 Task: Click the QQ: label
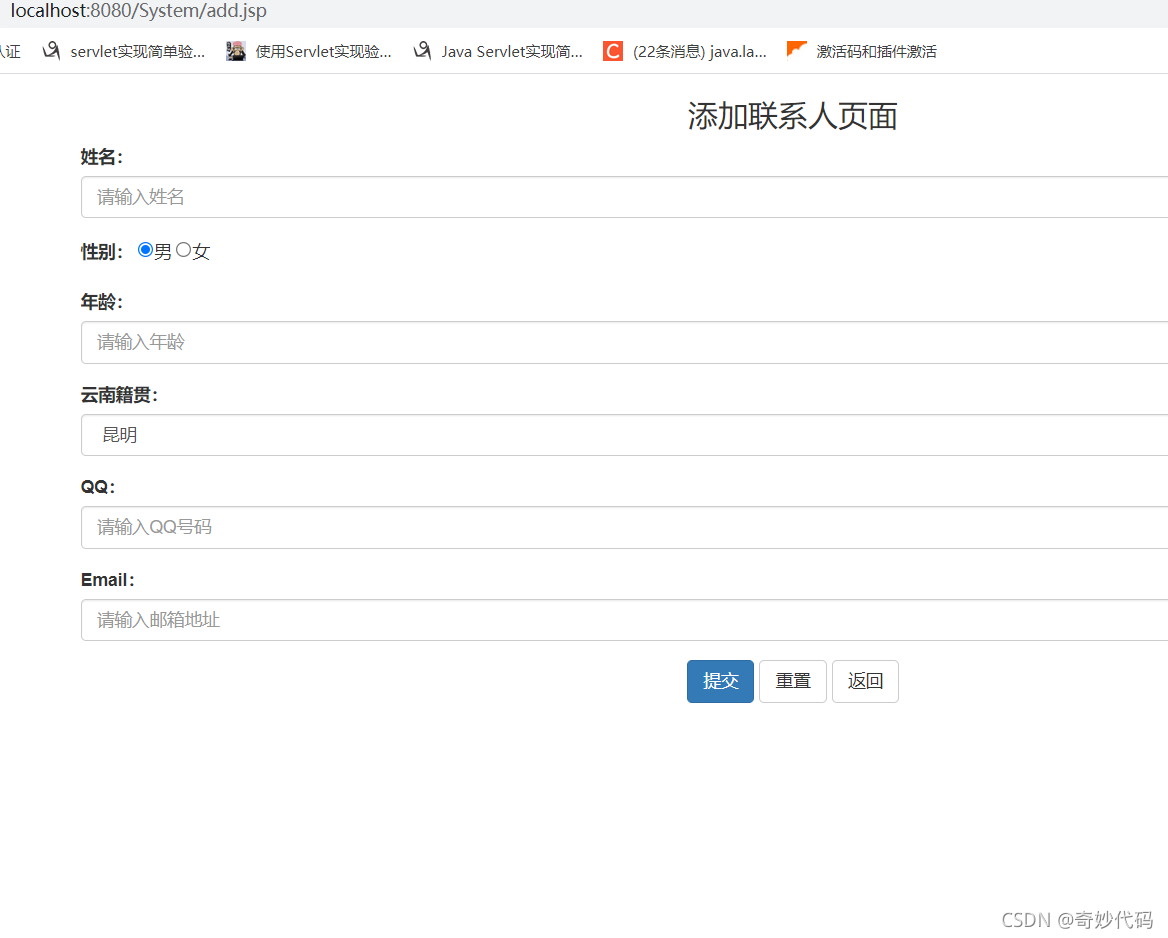pyautogui.click(x=98, y=487)
